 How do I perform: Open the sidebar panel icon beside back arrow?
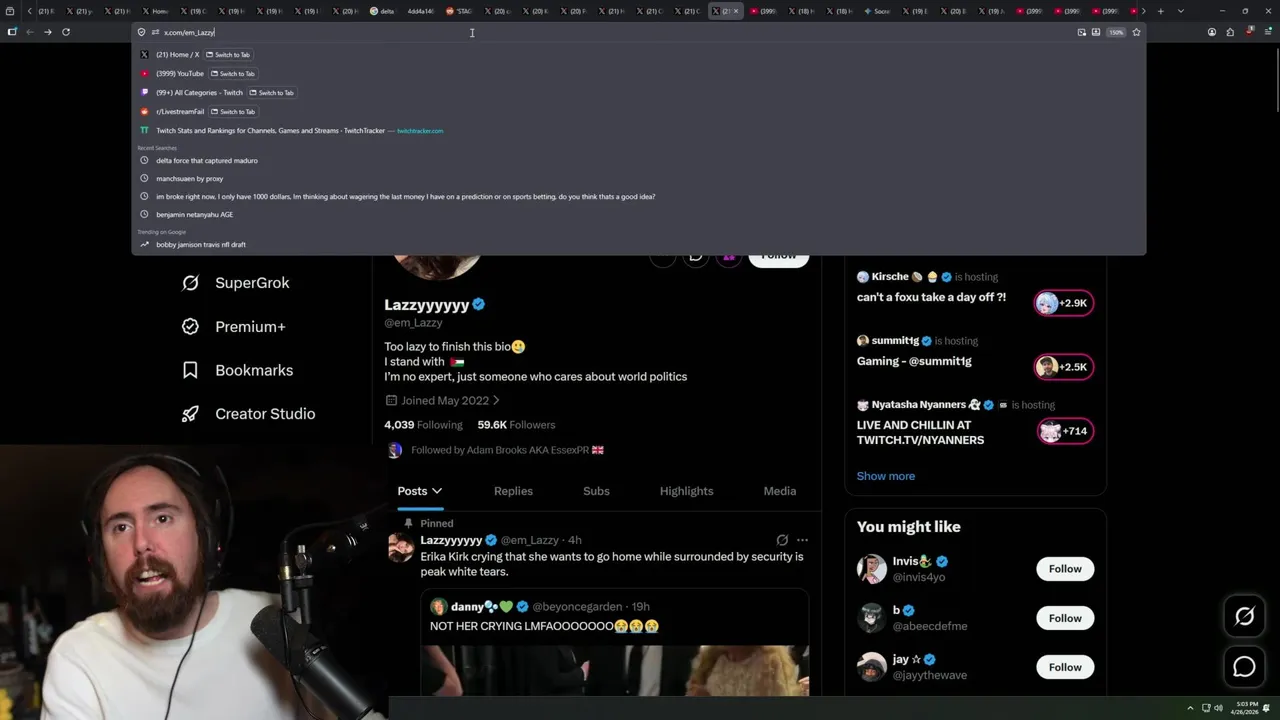(12, 32)
